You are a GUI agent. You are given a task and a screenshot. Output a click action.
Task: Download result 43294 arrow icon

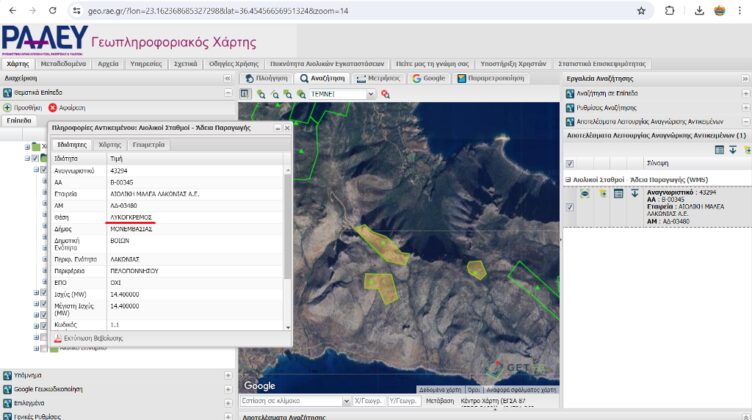point(634,193)
